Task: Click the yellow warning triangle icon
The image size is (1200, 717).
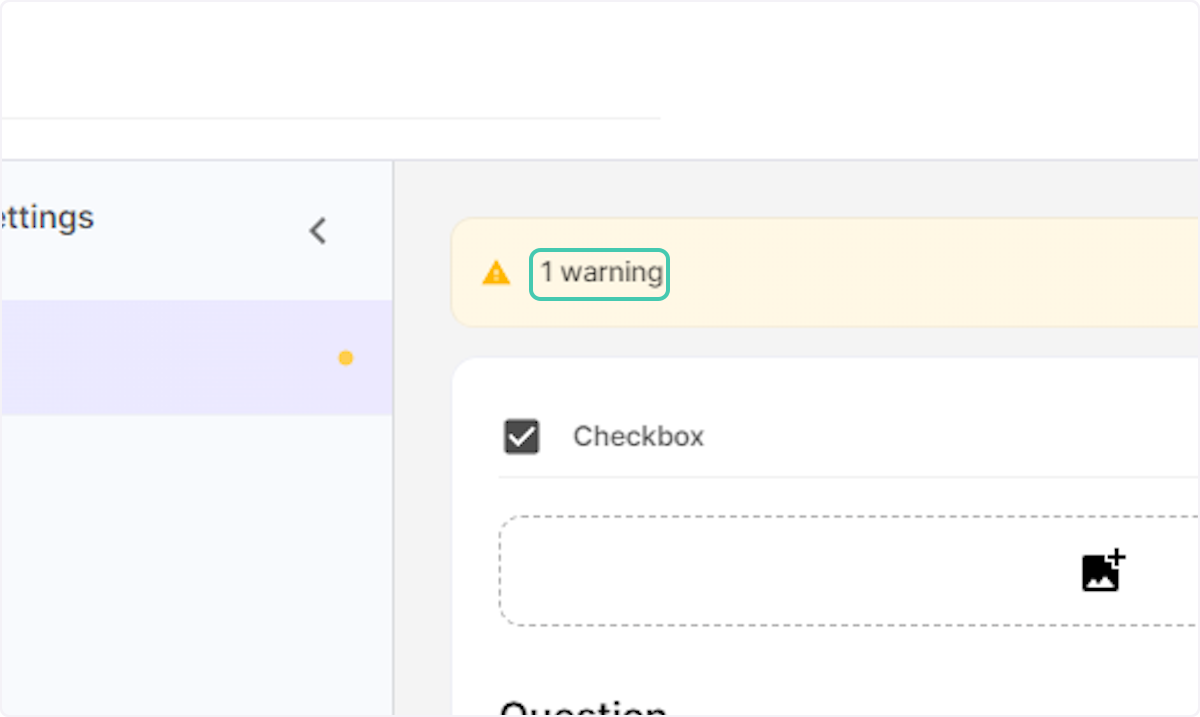Action: point(496,273)
